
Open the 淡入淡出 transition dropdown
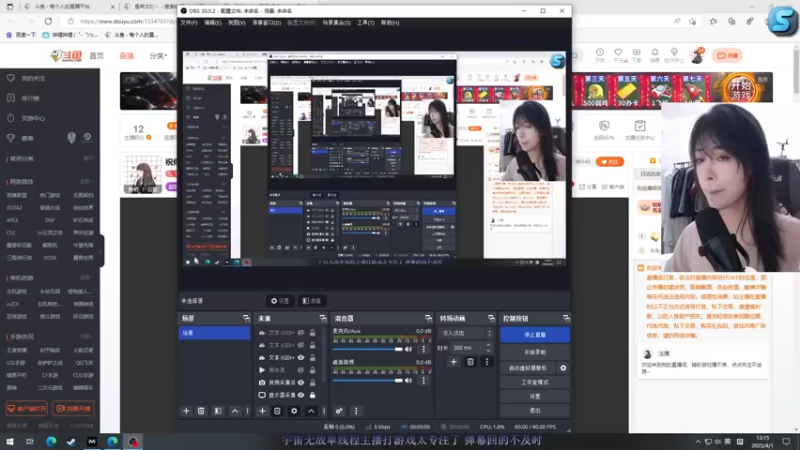465,333
